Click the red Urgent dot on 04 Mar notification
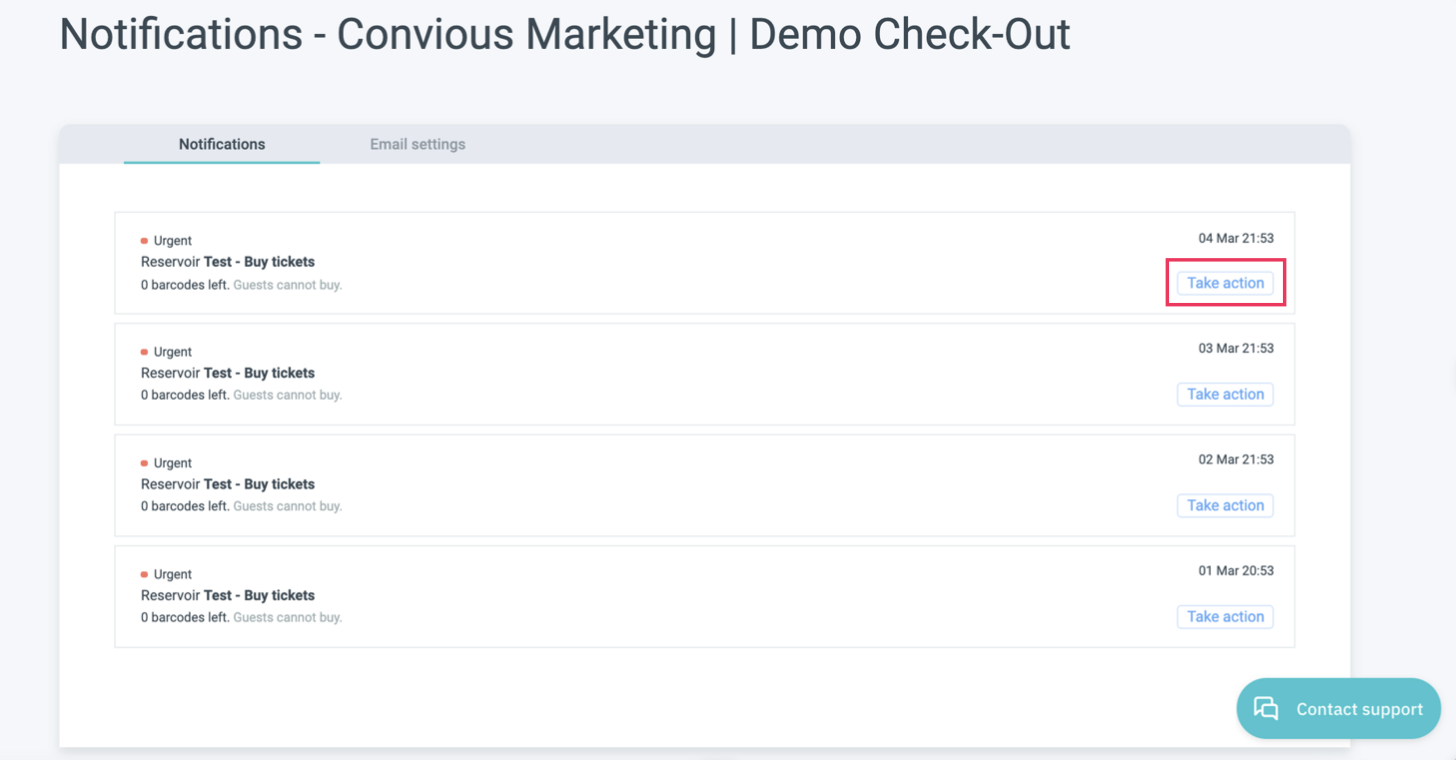This screenshot has width=1456, height=760. pos(144,241)
